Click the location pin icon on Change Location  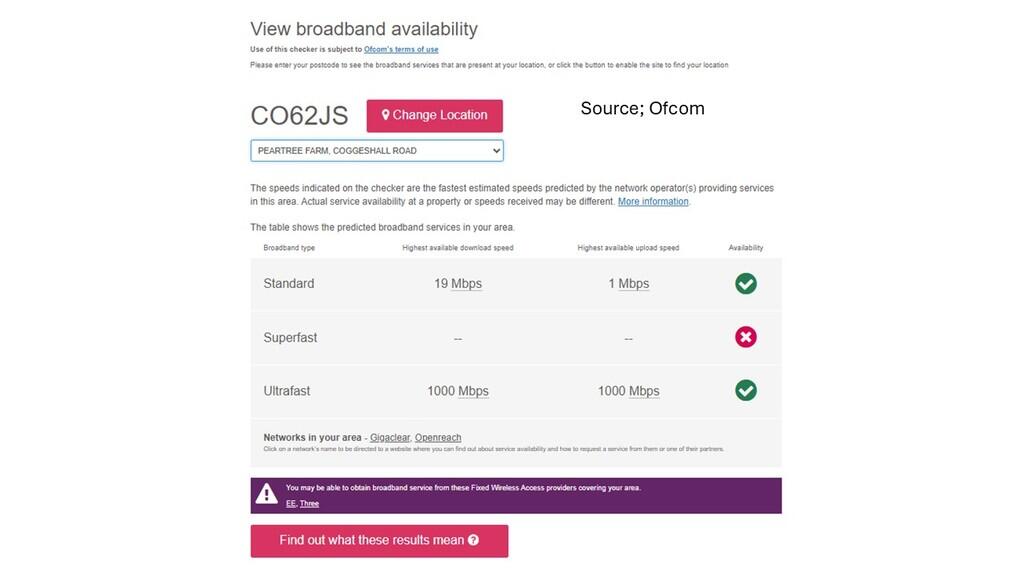pyautogui.click(x=385, y=115)
